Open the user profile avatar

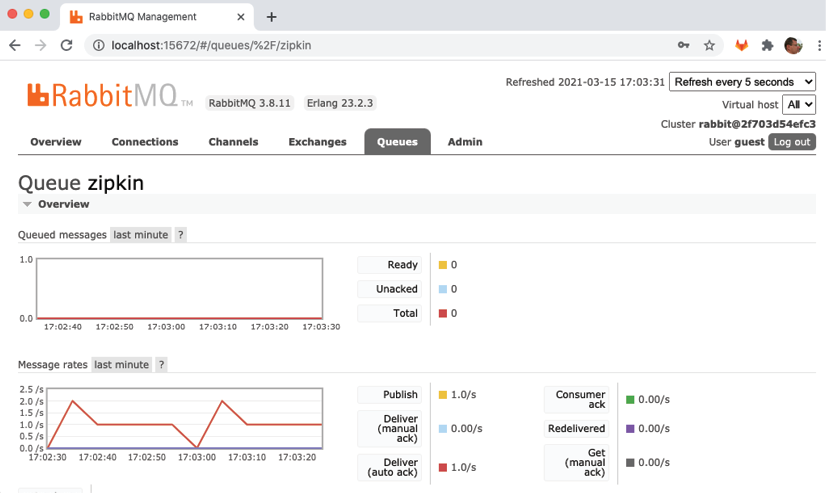point(793,45)
